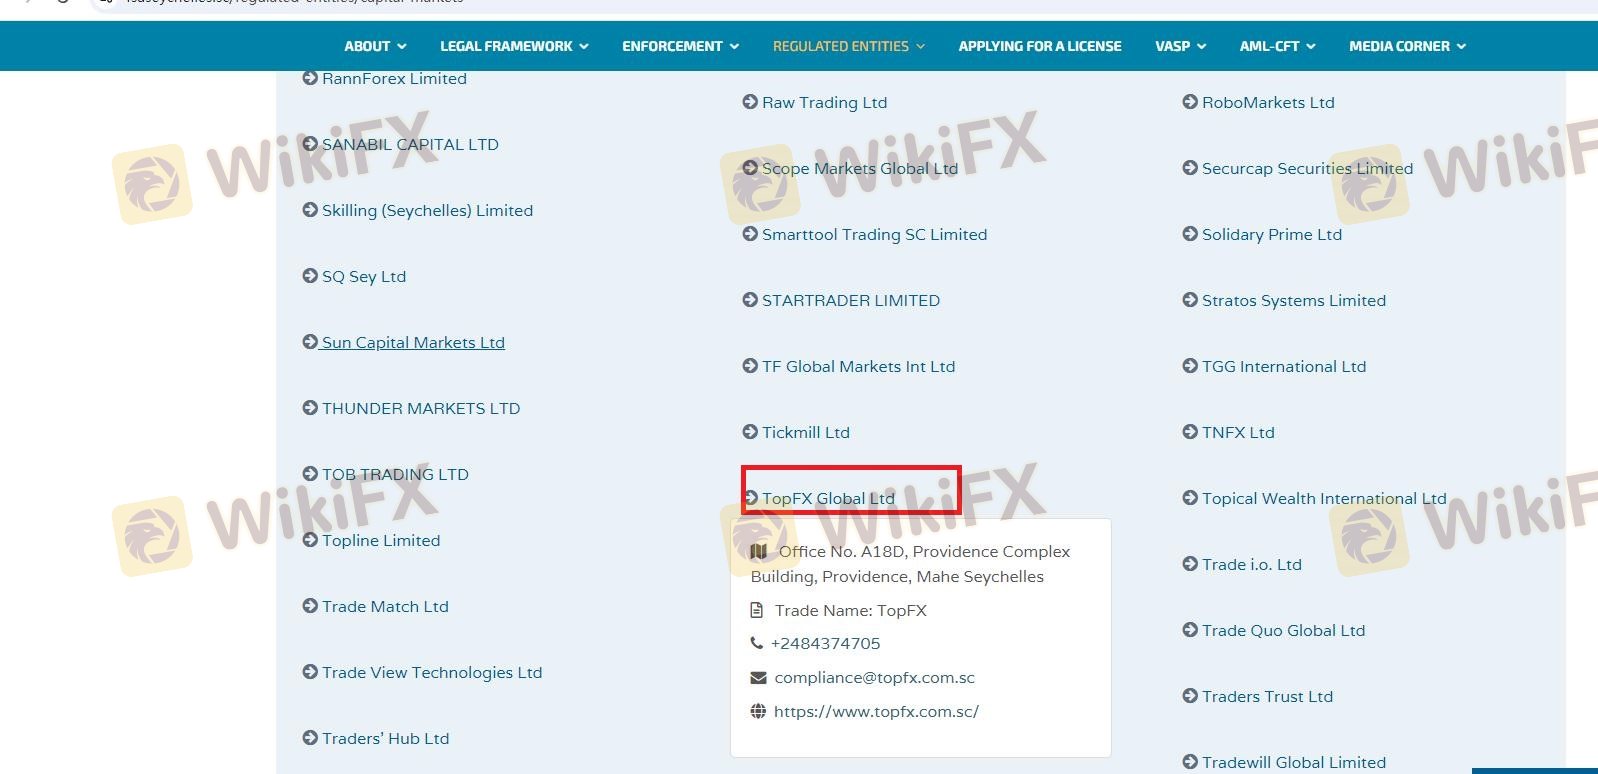
Task: Open the ENFORCEMENT dropdown
Action: tap(680, 46)
